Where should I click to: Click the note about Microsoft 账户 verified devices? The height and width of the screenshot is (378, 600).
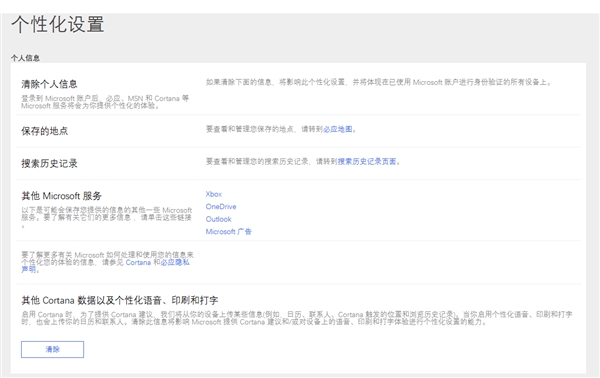point(379,82)
